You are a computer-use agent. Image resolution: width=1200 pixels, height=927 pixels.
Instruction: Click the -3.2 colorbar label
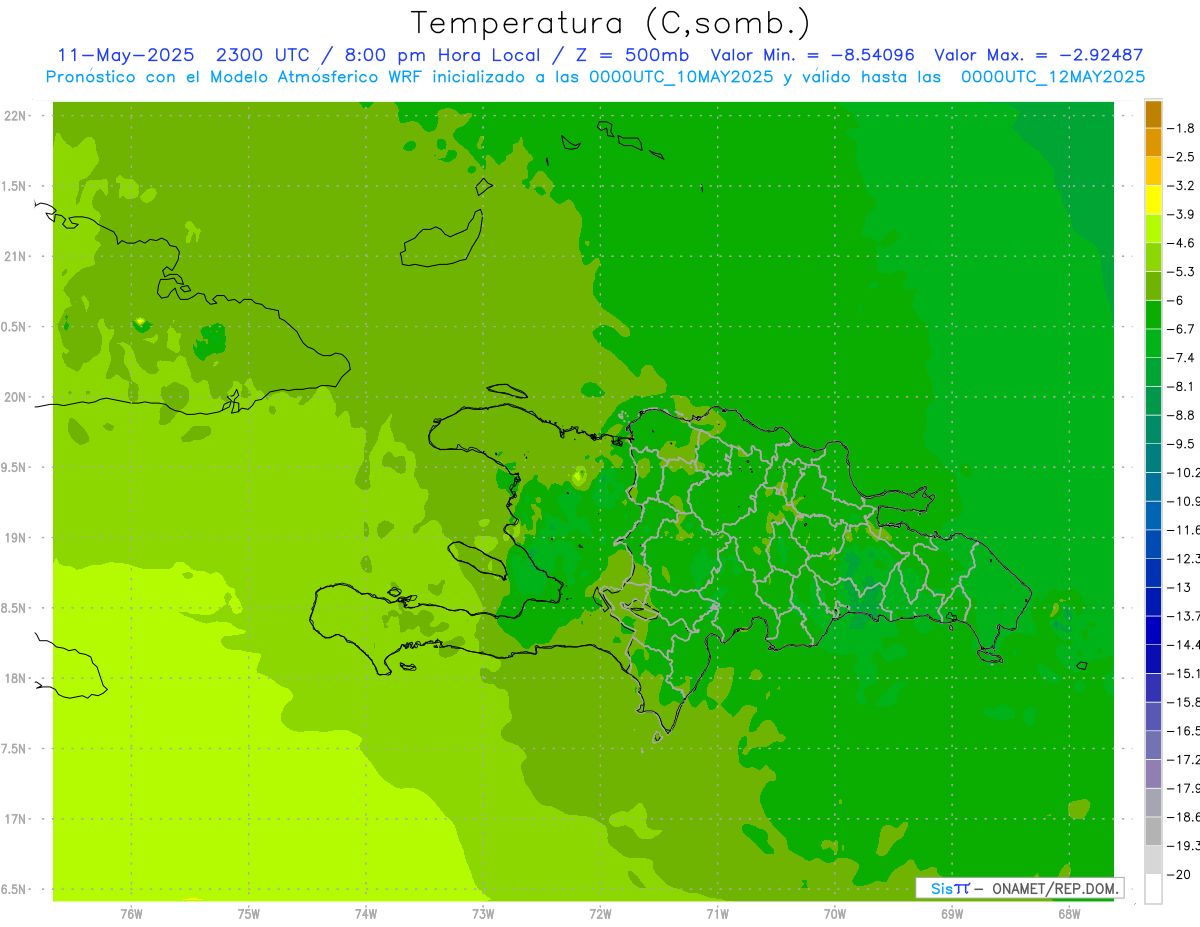1182,185
